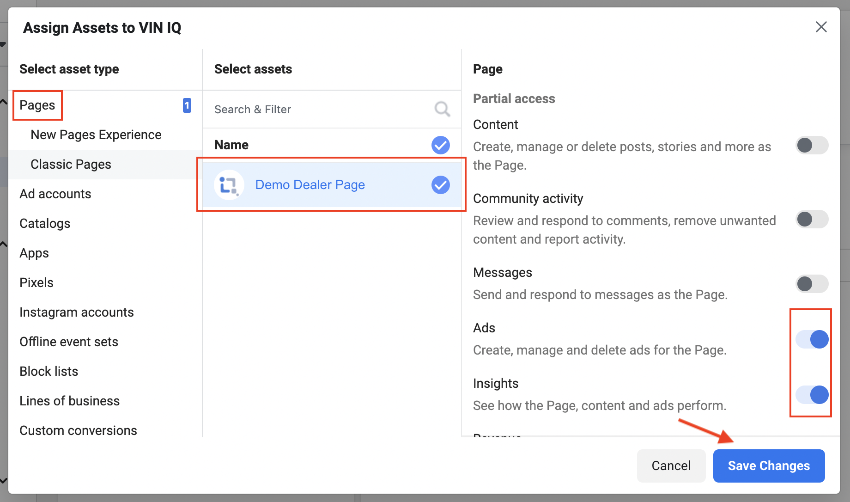Click the Search & Filter field
This screenshot has height=502, width=850.
click(x=332, y=109)
